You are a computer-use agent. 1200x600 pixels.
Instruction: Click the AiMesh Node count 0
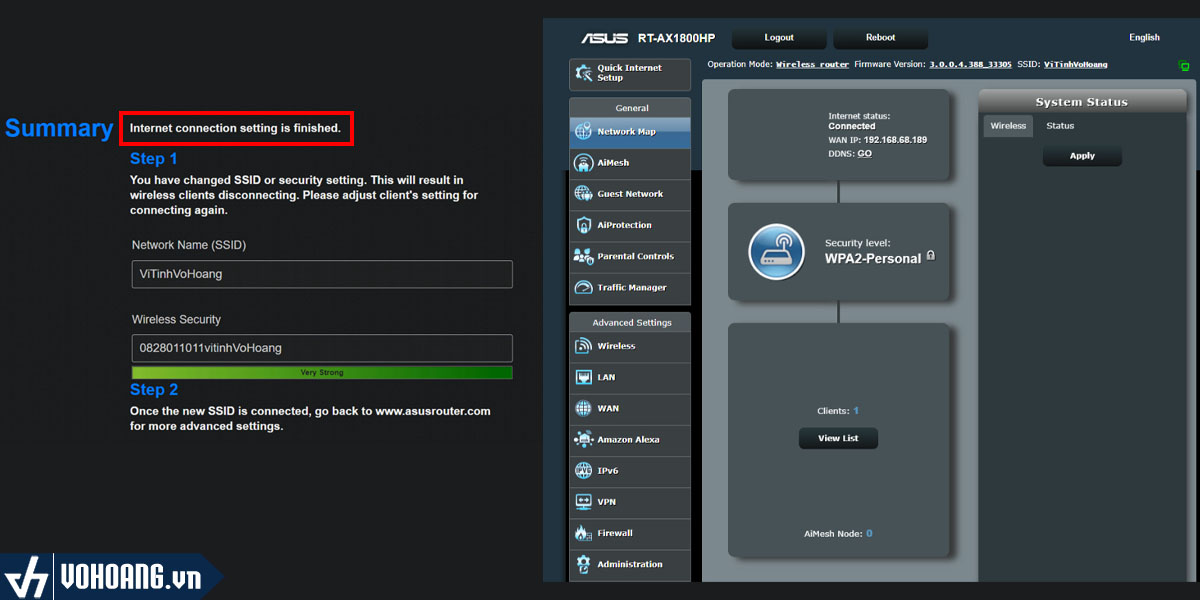pyautogui.click(x=869, y=534)
